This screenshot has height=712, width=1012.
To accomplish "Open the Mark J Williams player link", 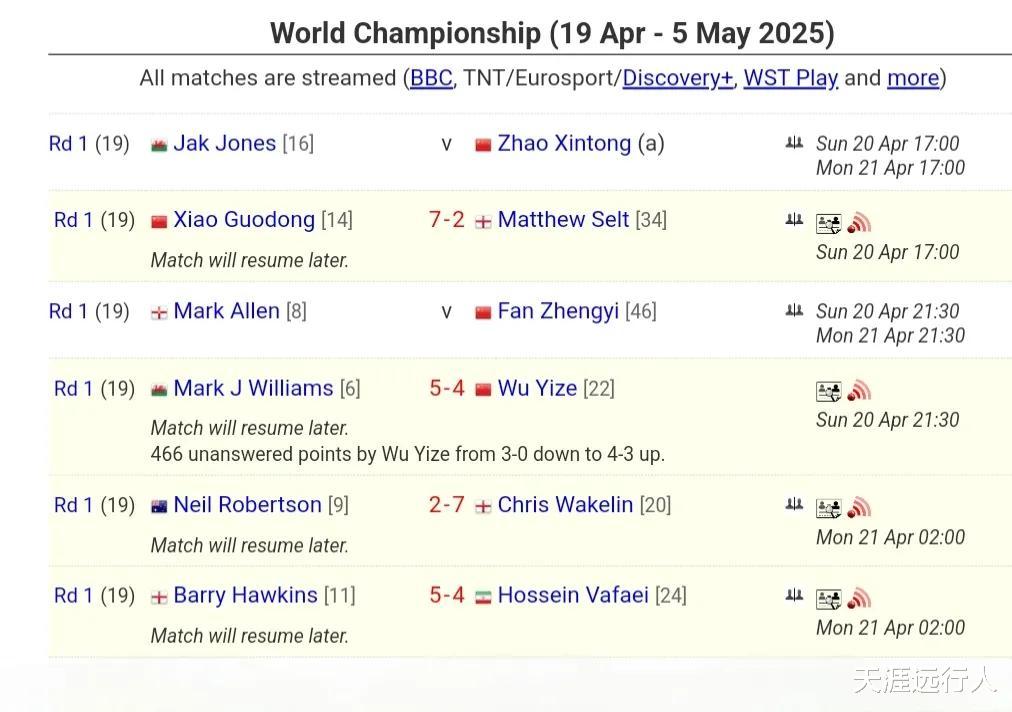I will [x=253, y=388].
